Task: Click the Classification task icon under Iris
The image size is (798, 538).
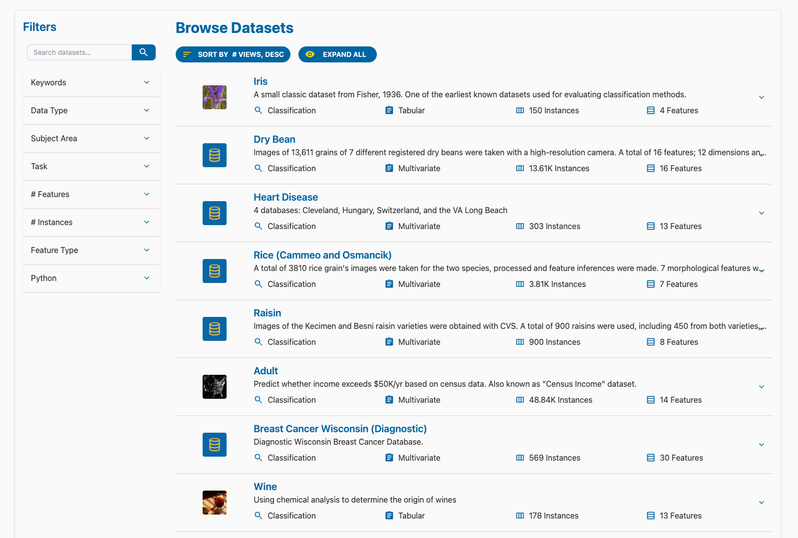Action: 258,110
